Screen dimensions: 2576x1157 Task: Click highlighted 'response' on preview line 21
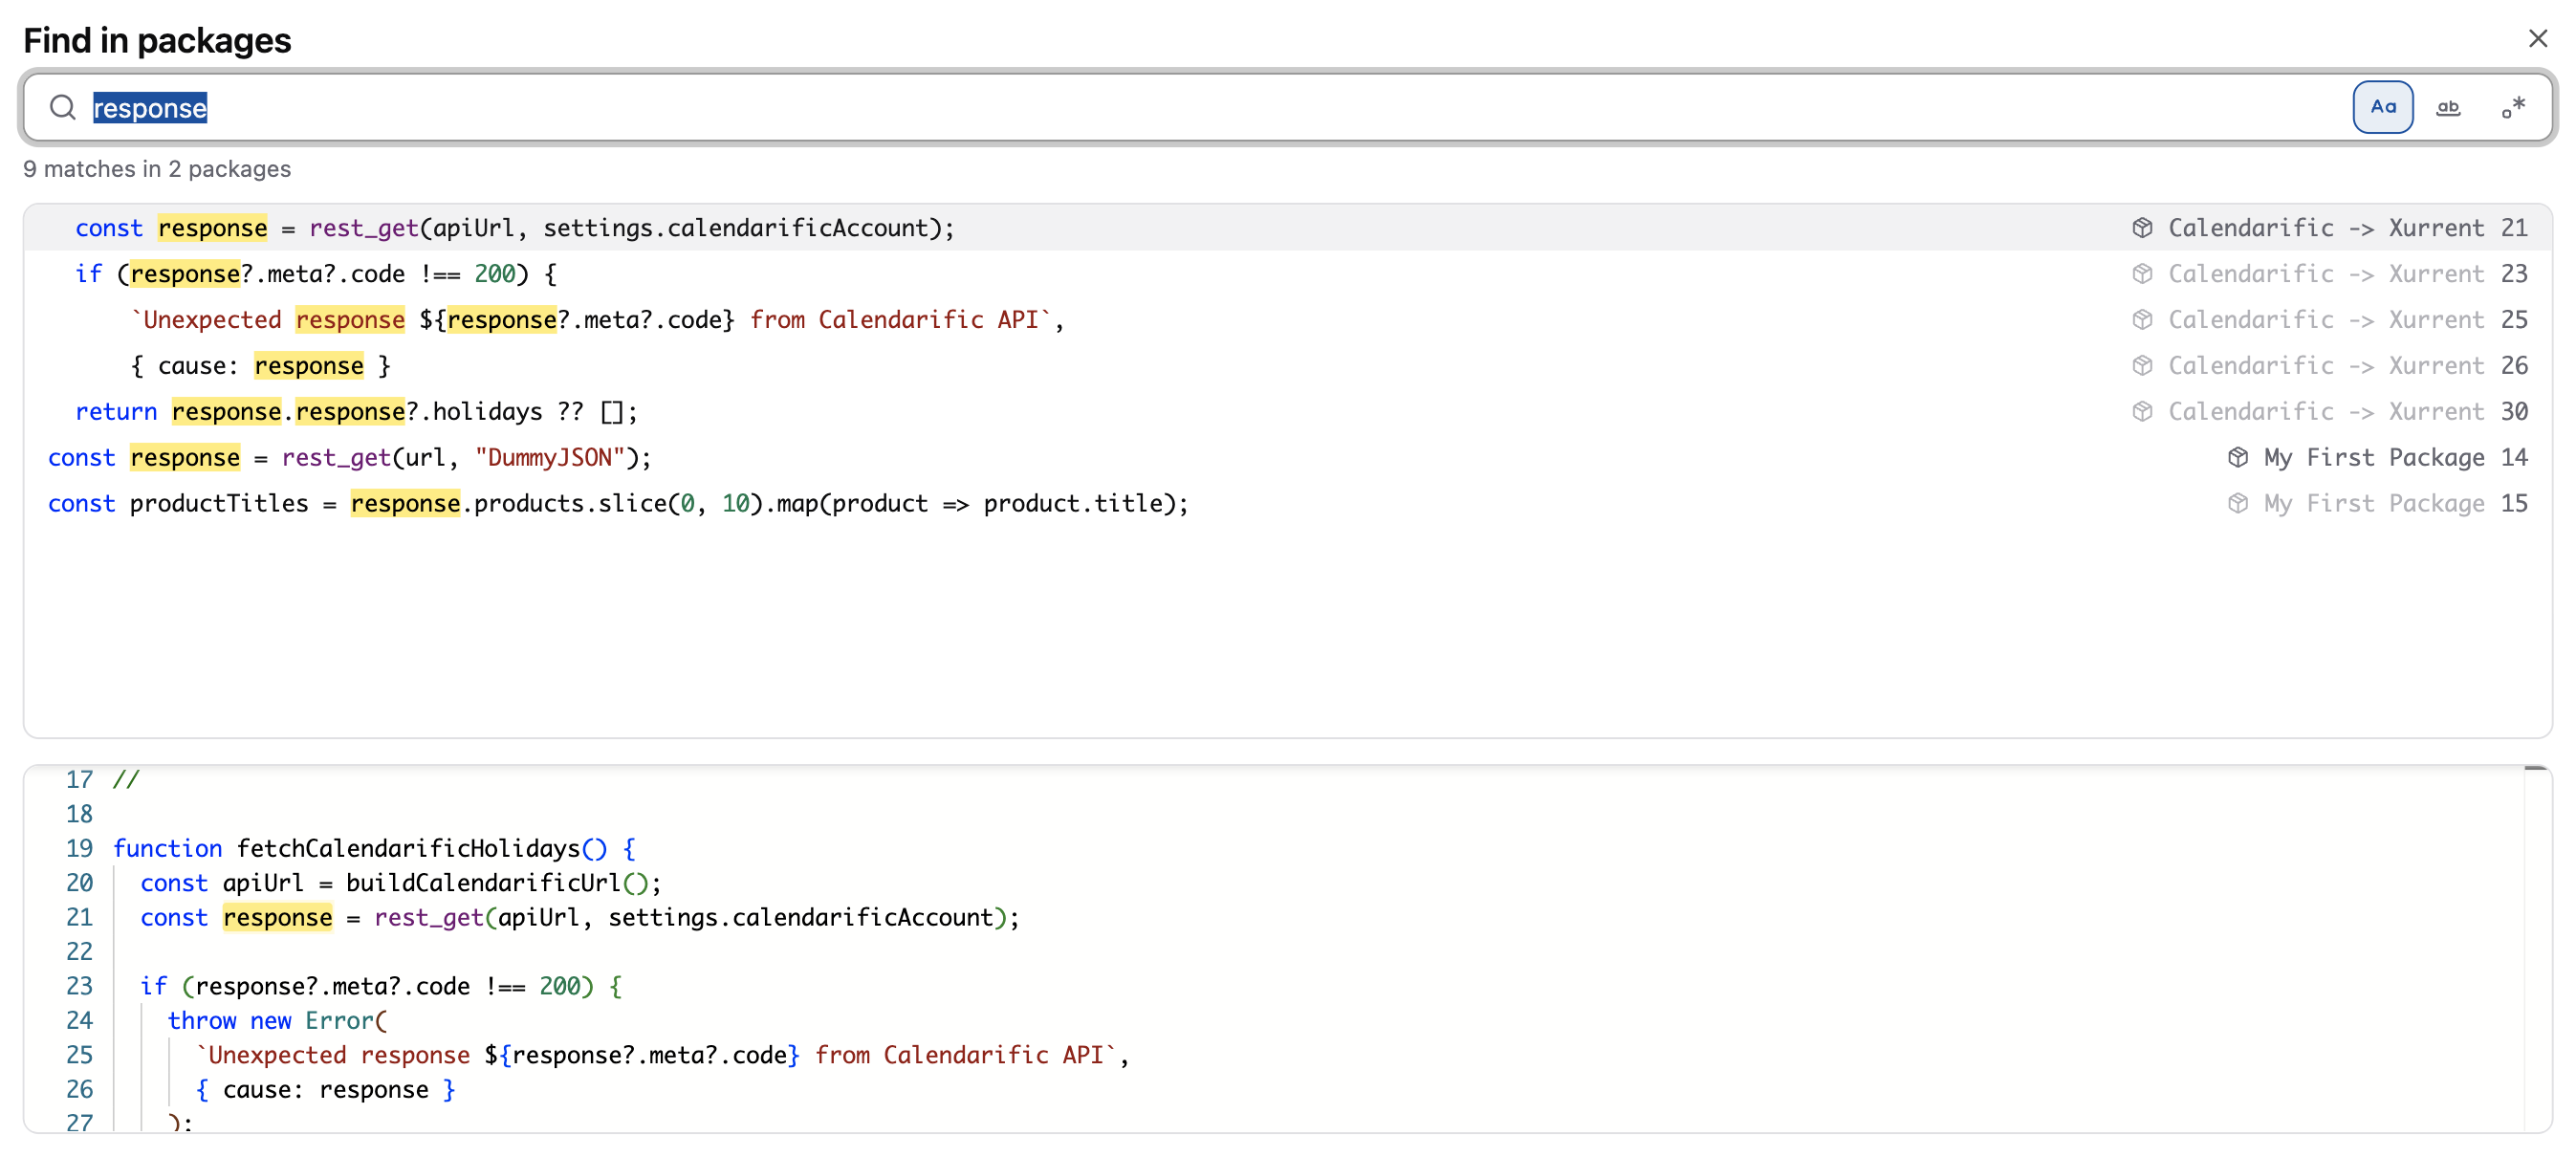(x=277, y=918)
